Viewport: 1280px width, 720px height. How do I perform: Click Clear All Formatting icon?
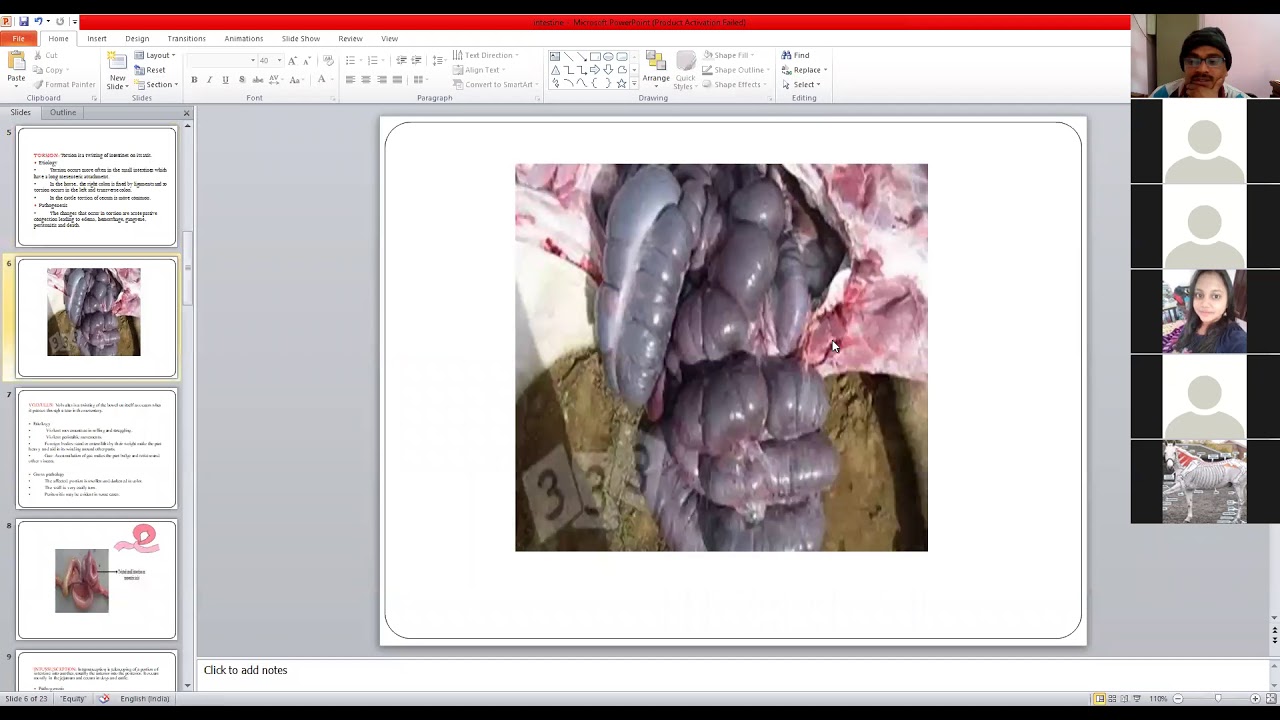click(328, 60)
